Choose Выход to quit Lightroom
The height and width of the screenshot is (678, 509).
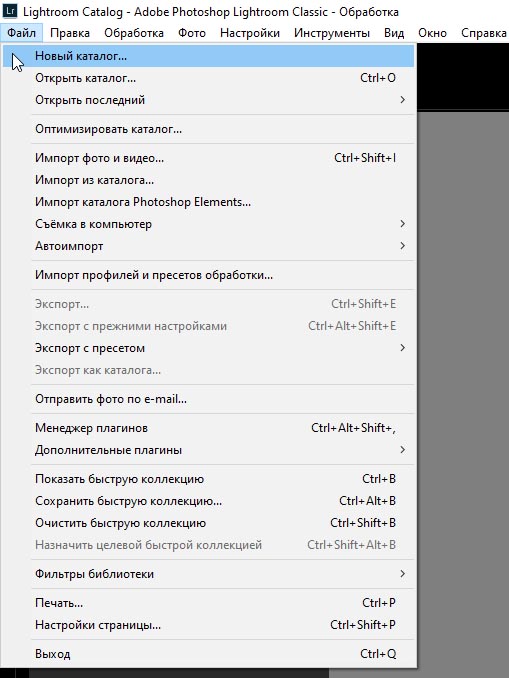[208, 654]
